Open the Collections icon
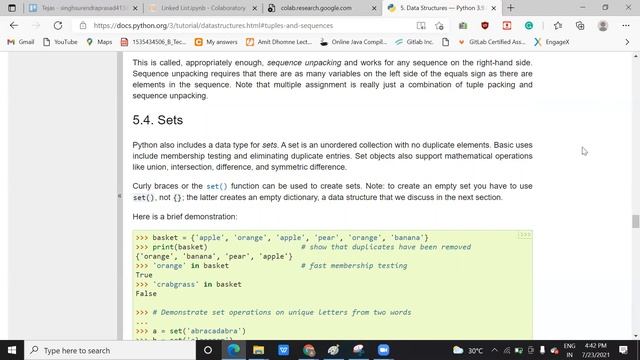 (x=580, y=25)
